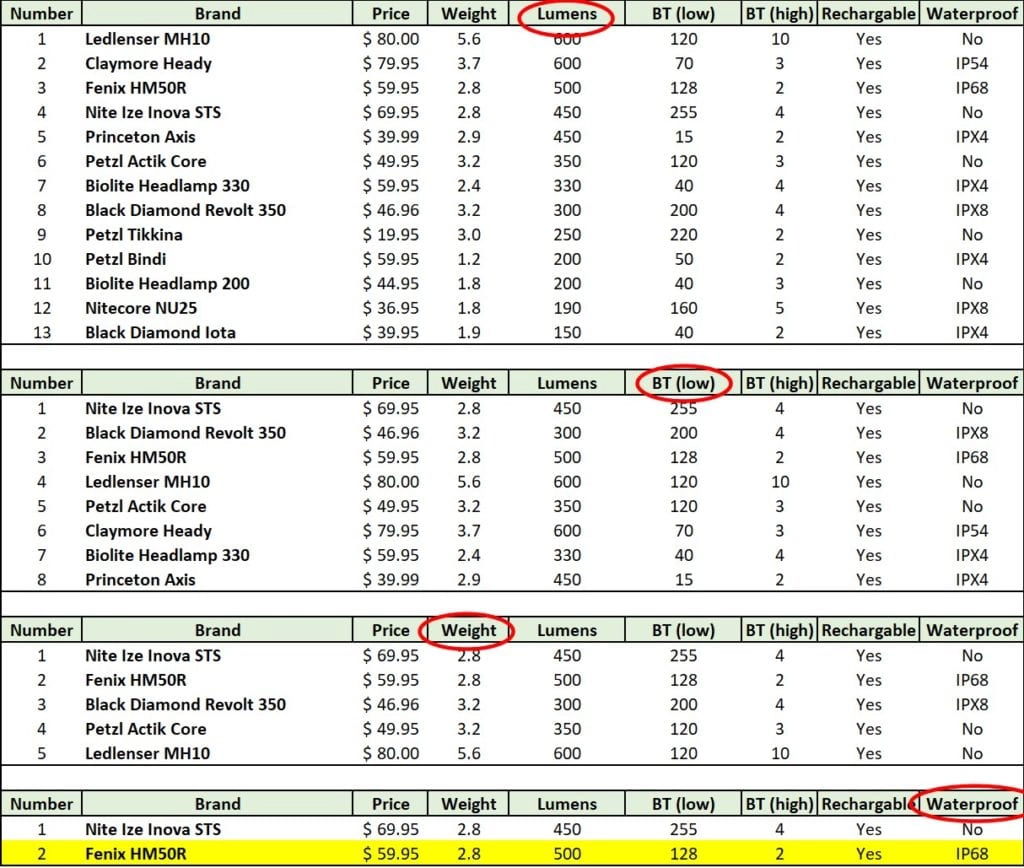
Task: Click the 220 BT (low) value
Action: (x=683, y=235)
